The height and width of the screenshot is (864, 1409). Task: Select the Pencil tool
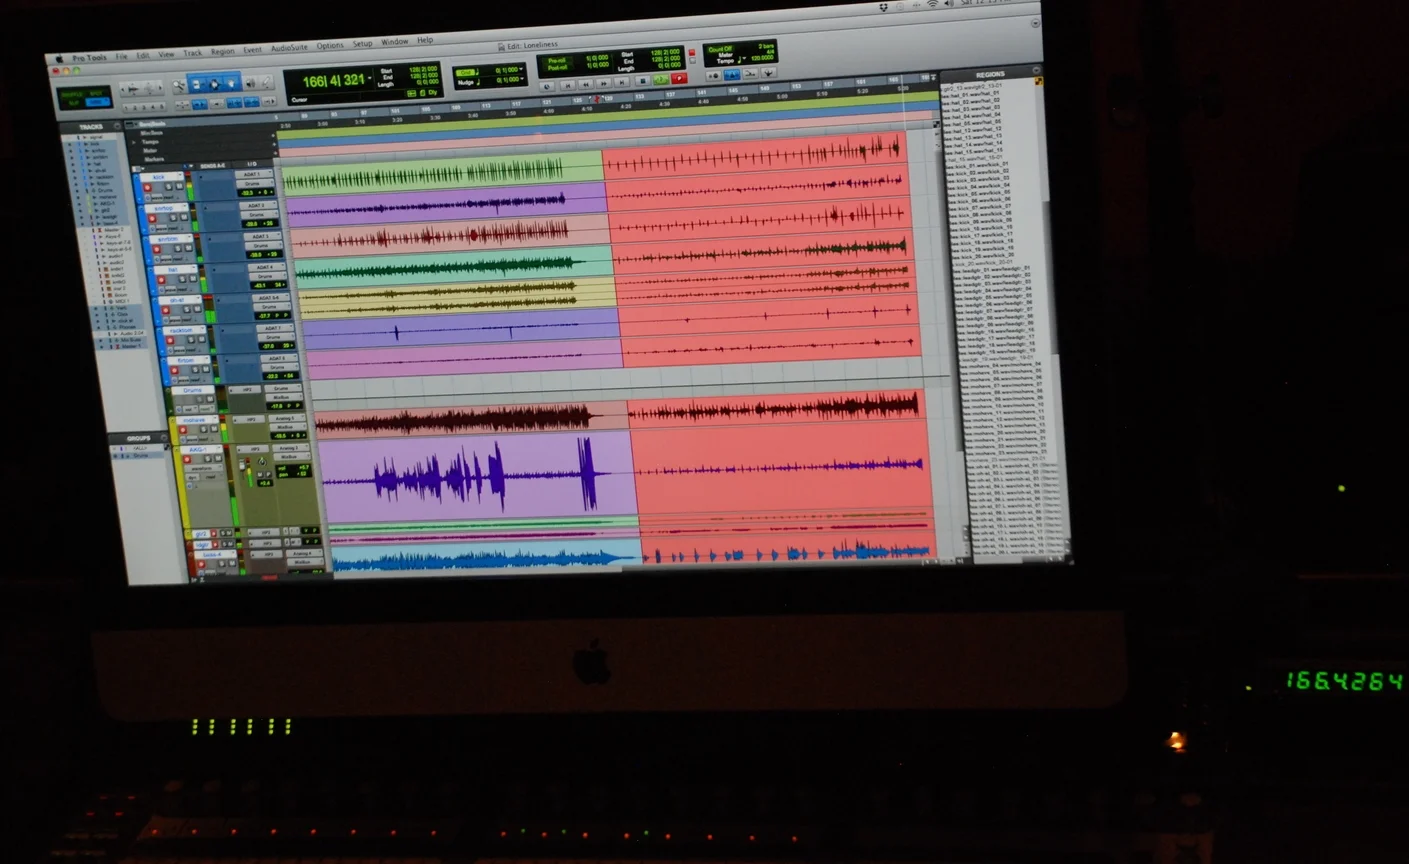267,81
